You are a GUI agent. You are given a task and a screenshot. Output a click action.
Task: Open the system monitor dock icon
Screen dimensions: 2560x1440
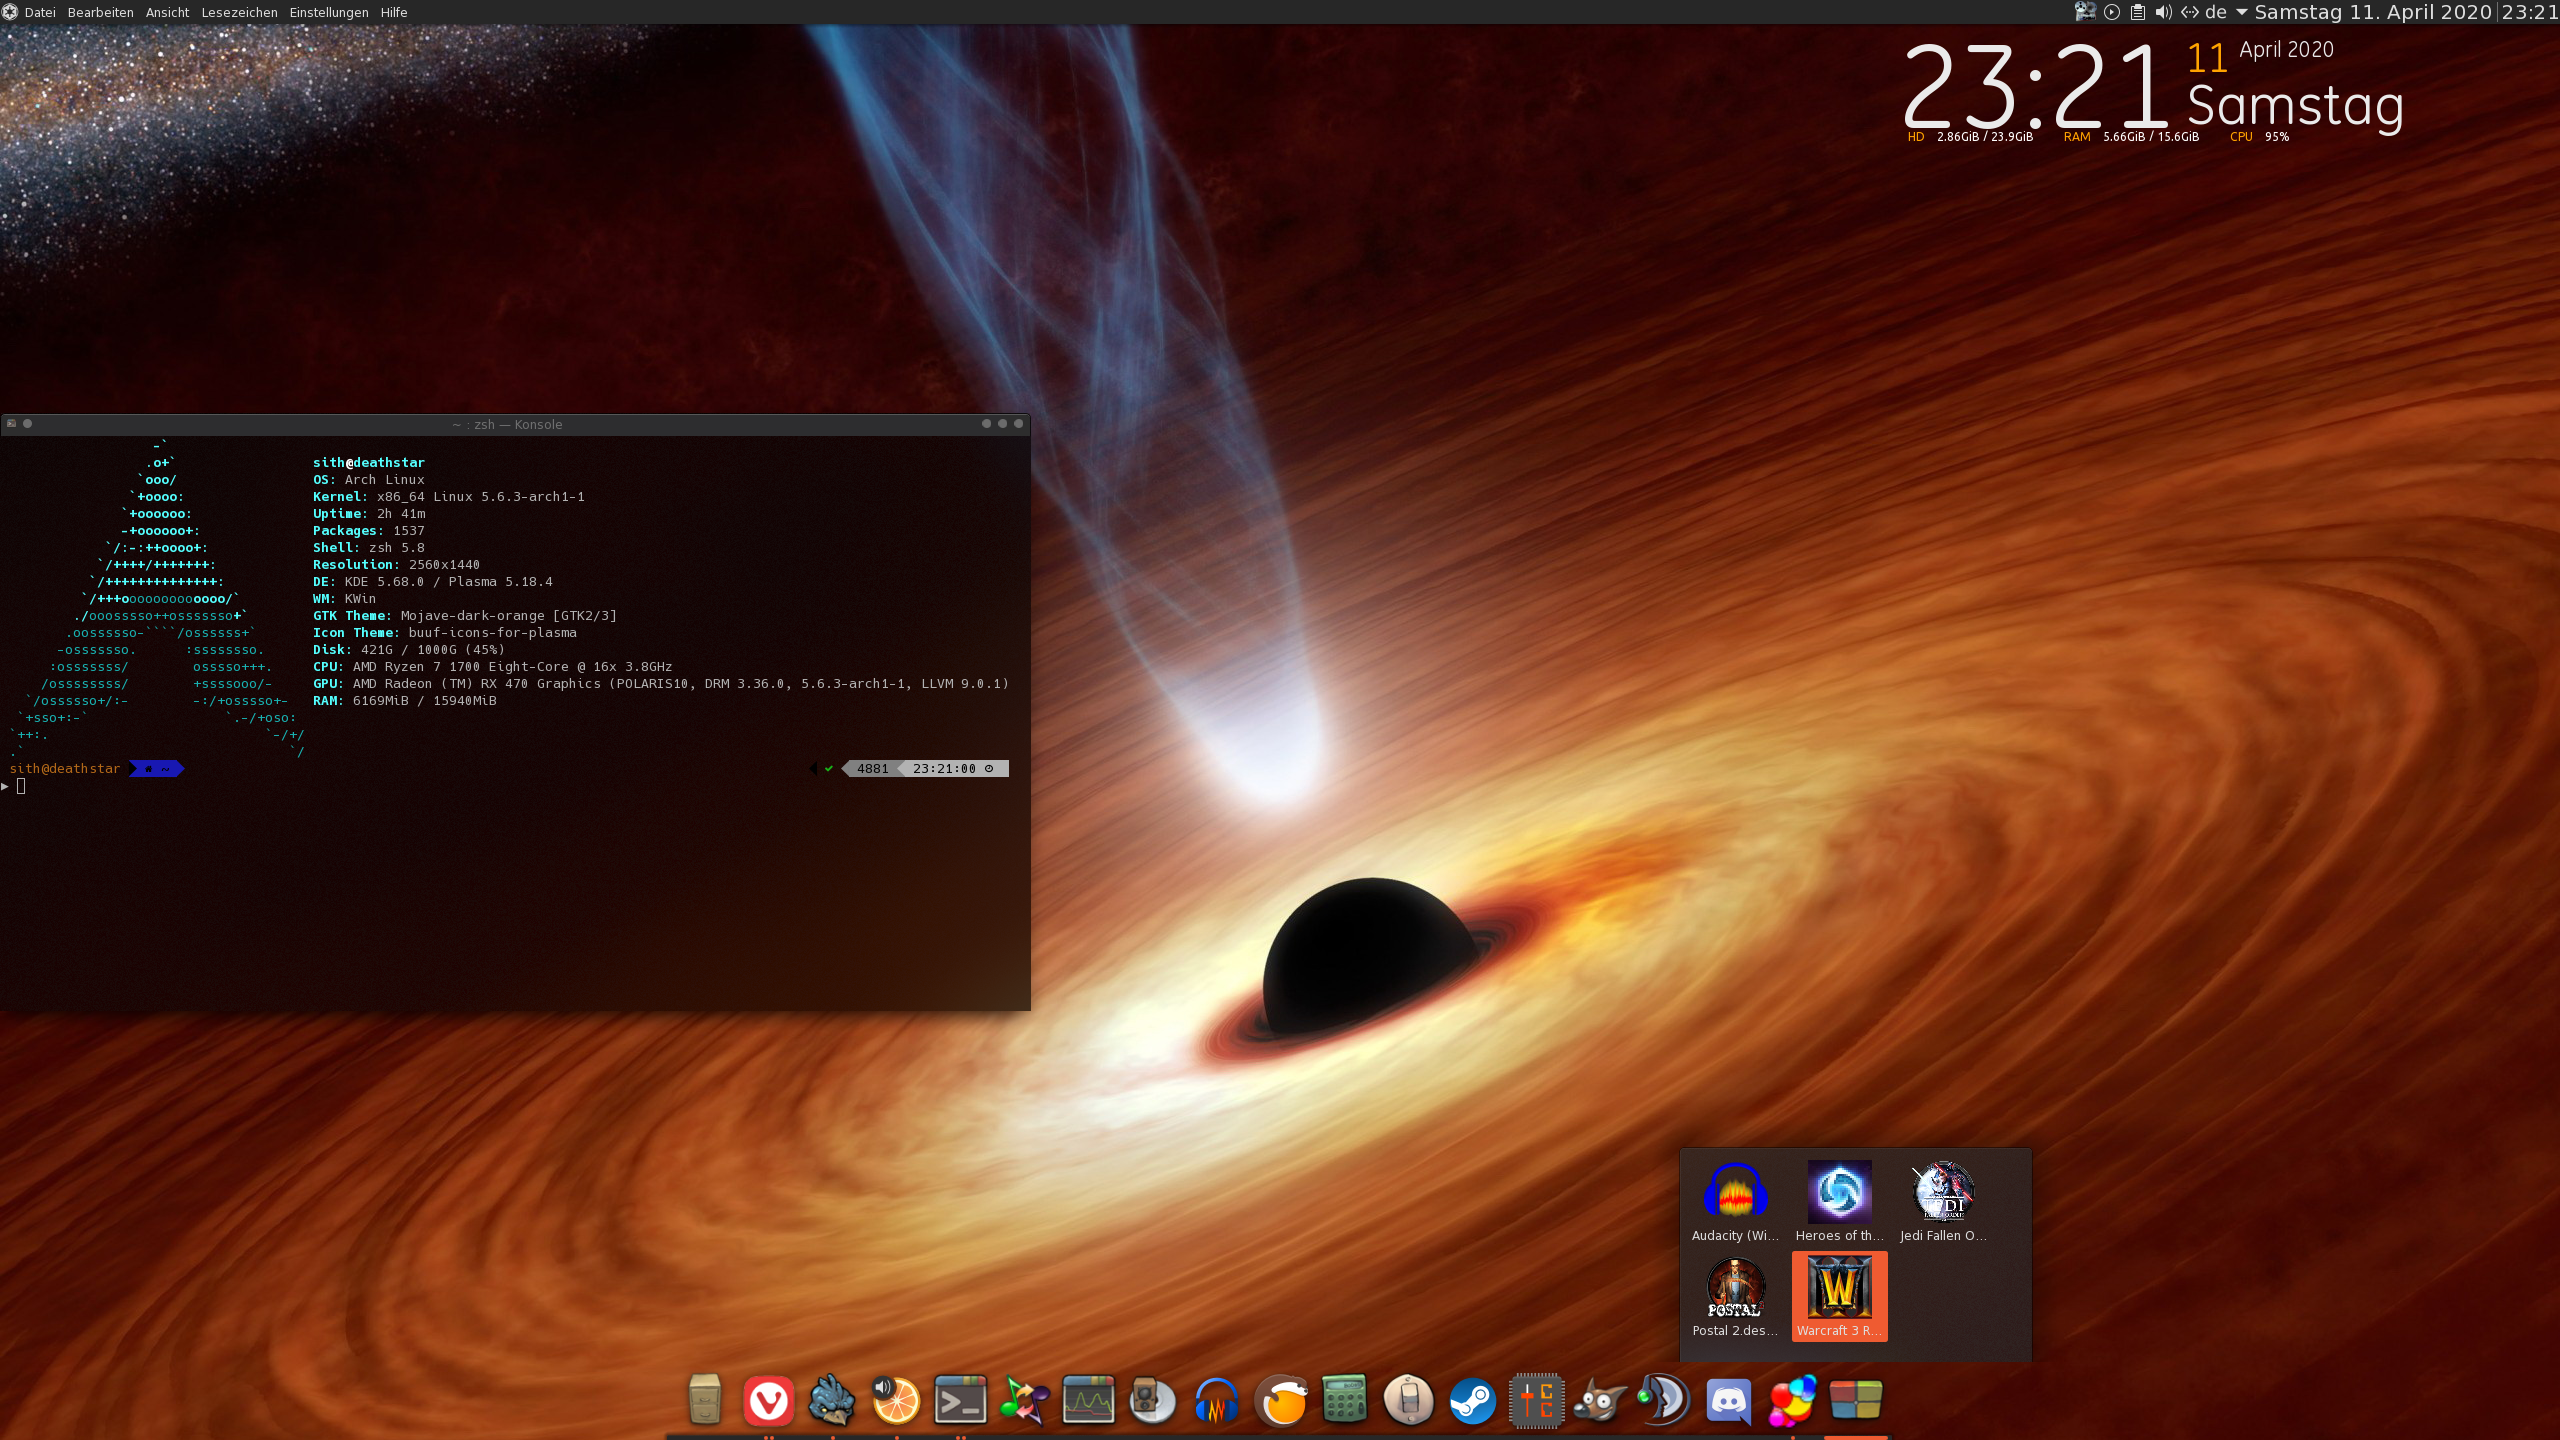point(1088,1400)
